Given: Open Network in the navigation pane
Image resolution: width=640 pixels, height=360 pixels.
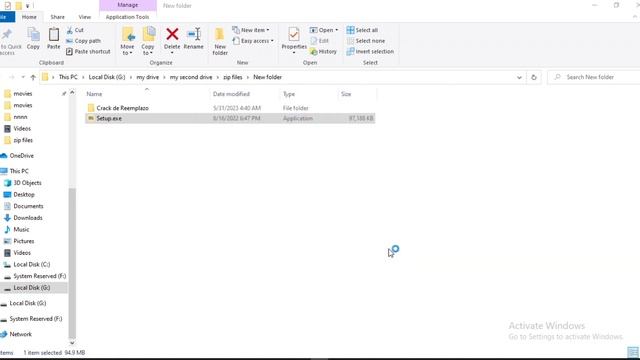Looking at the screenshot, I should click(x=20, y=334).
